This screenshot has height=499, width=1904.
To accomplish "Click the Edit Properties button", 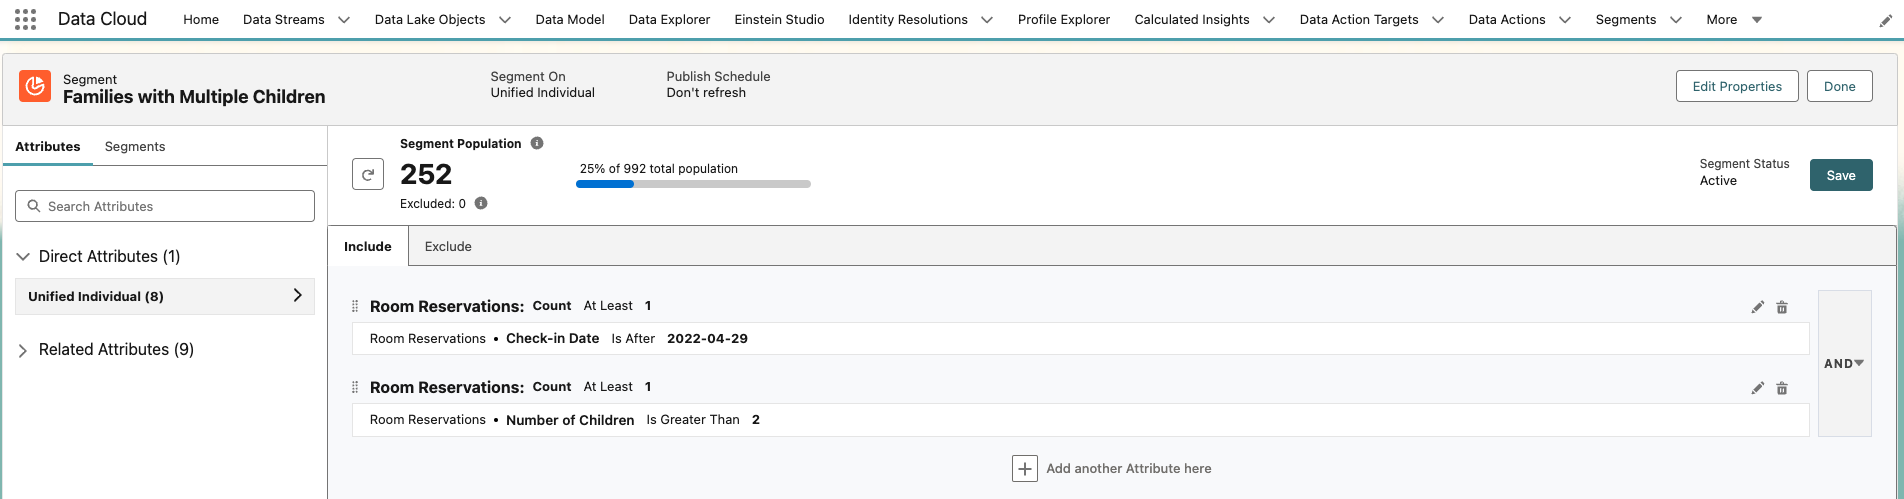I will pos(1736,86).
